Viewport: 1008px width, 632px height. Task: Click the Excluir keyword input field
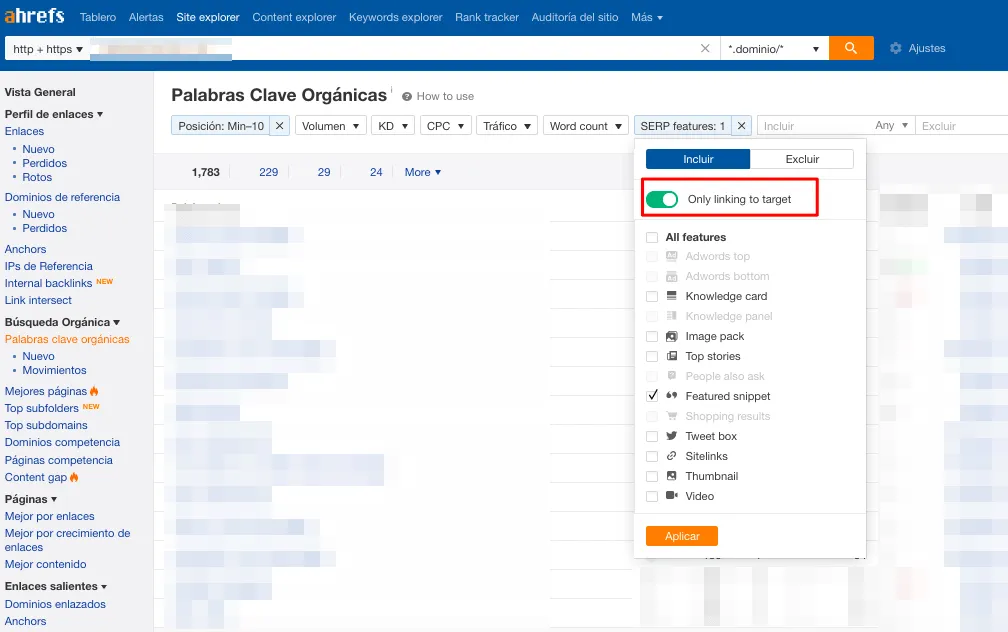pos(962,126)
